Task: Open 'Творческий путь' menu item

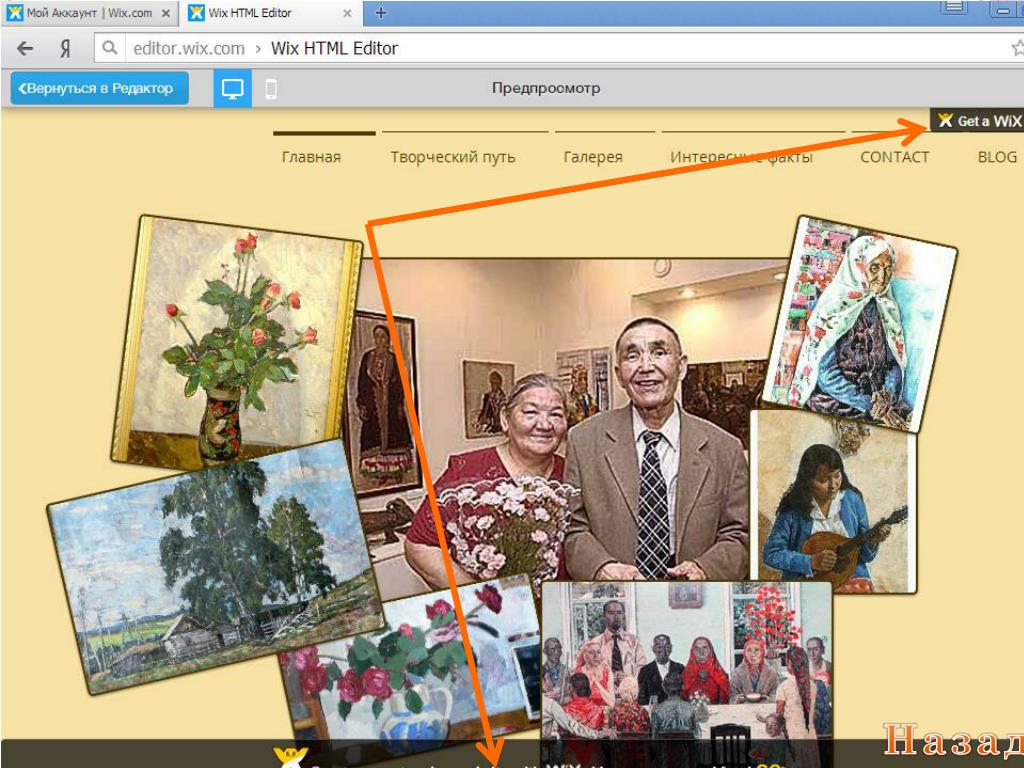Action: click(x=453, y=157)
